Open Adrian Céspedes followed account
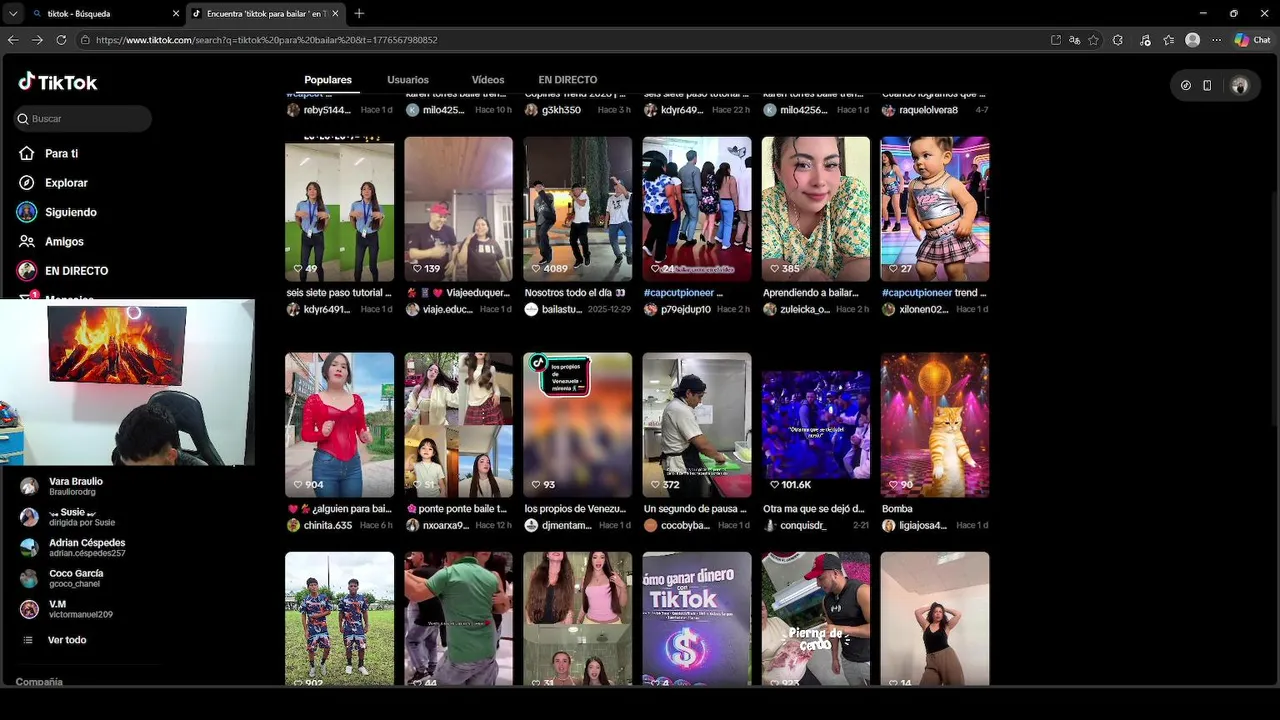Image resolution: width=1280 pixels, height=720 pixels. click(75, 548)
